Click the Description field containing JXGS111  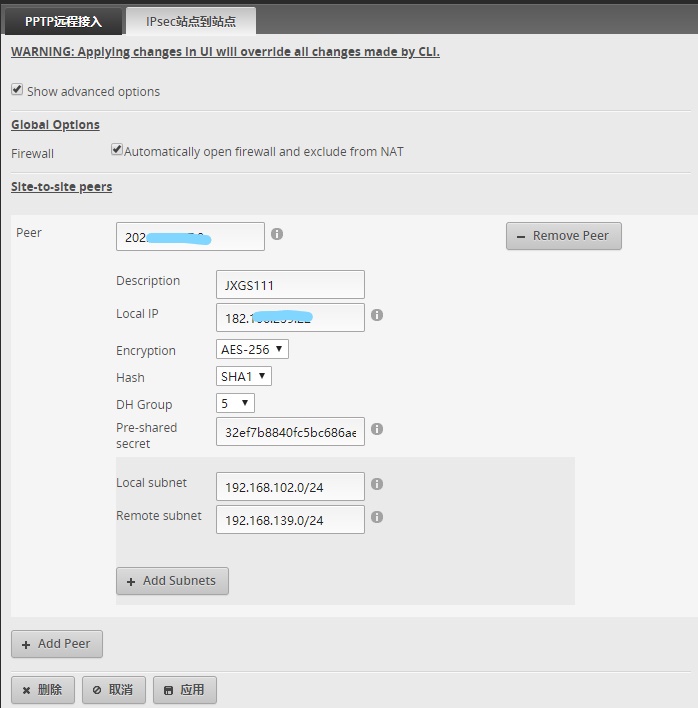click(290, 284)
